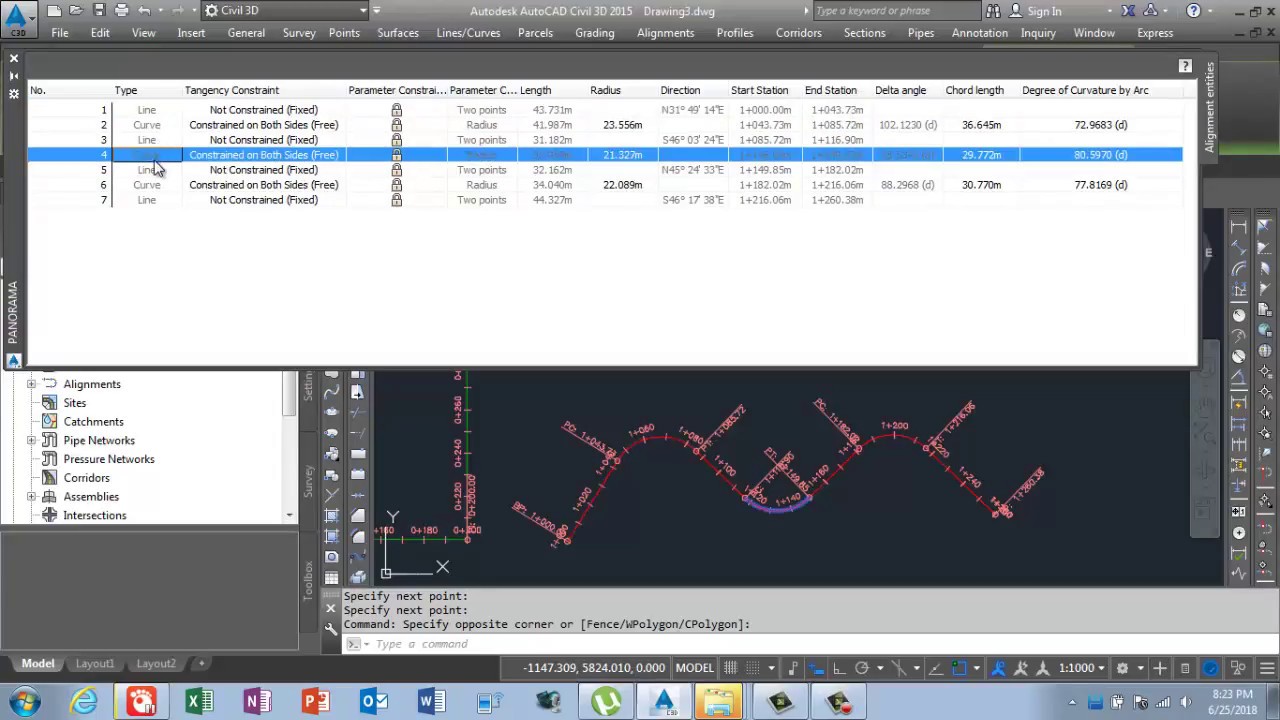Toggle the parameter lock for row 6

click(x=396, y=185)
